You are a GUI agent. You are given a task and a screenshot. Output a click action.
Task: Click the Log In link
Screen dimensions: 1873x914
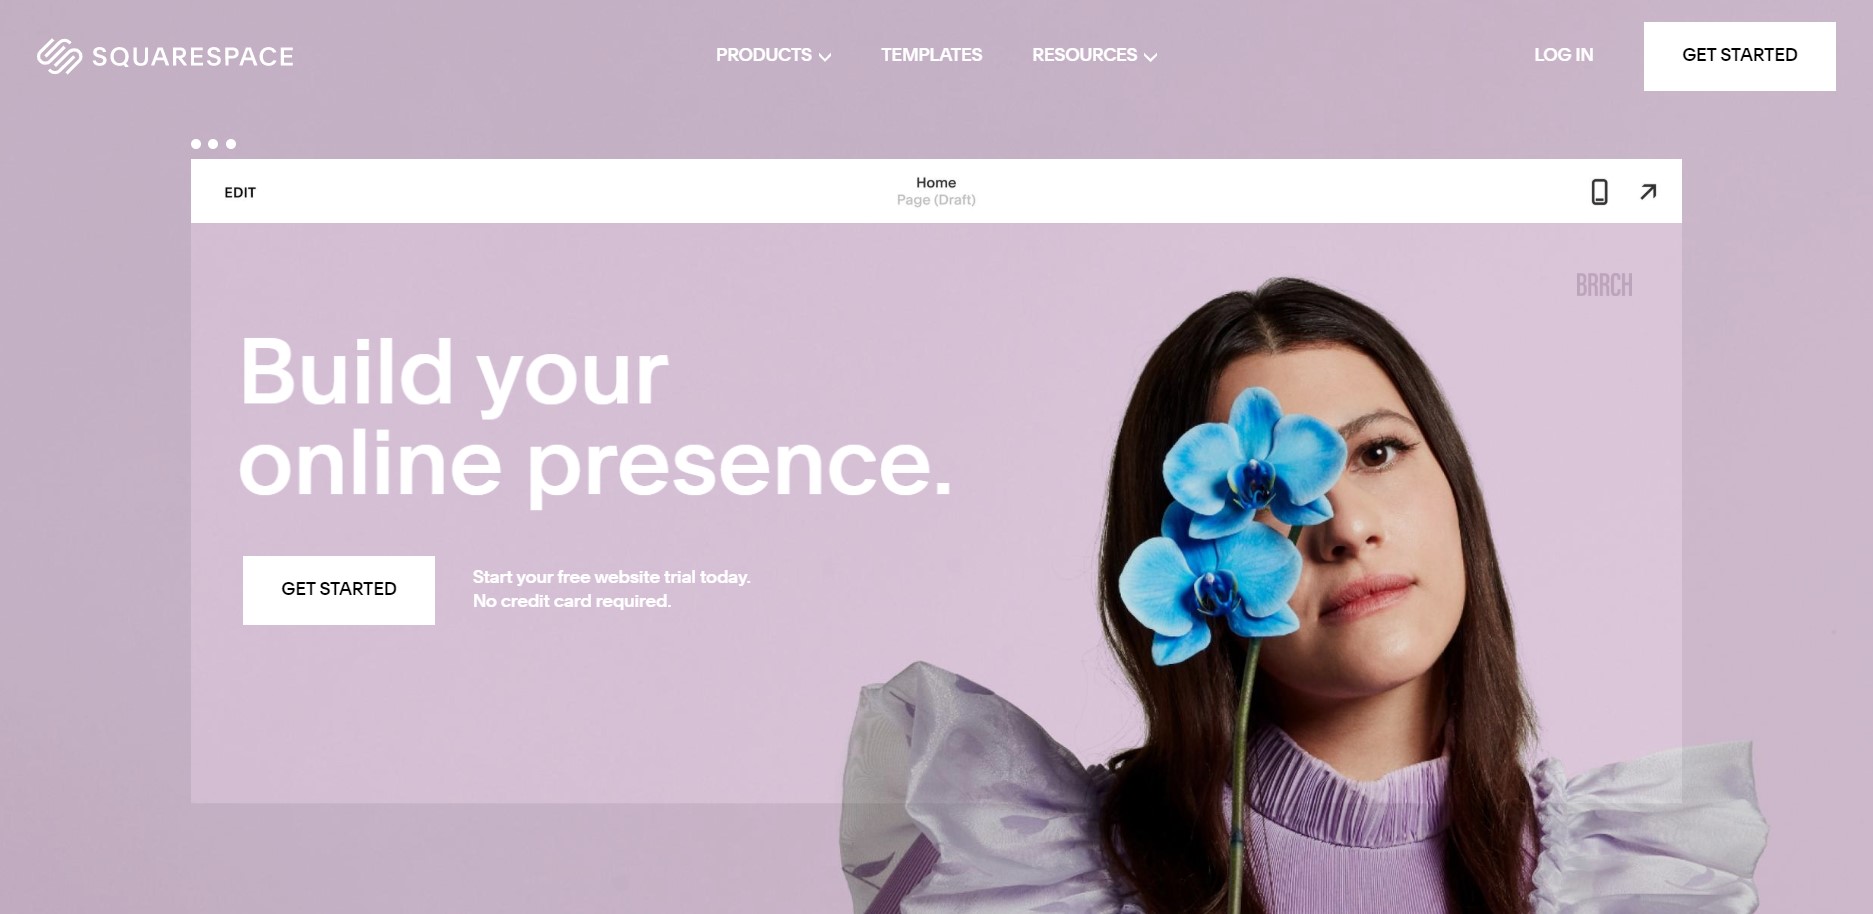coord(1564,55)
